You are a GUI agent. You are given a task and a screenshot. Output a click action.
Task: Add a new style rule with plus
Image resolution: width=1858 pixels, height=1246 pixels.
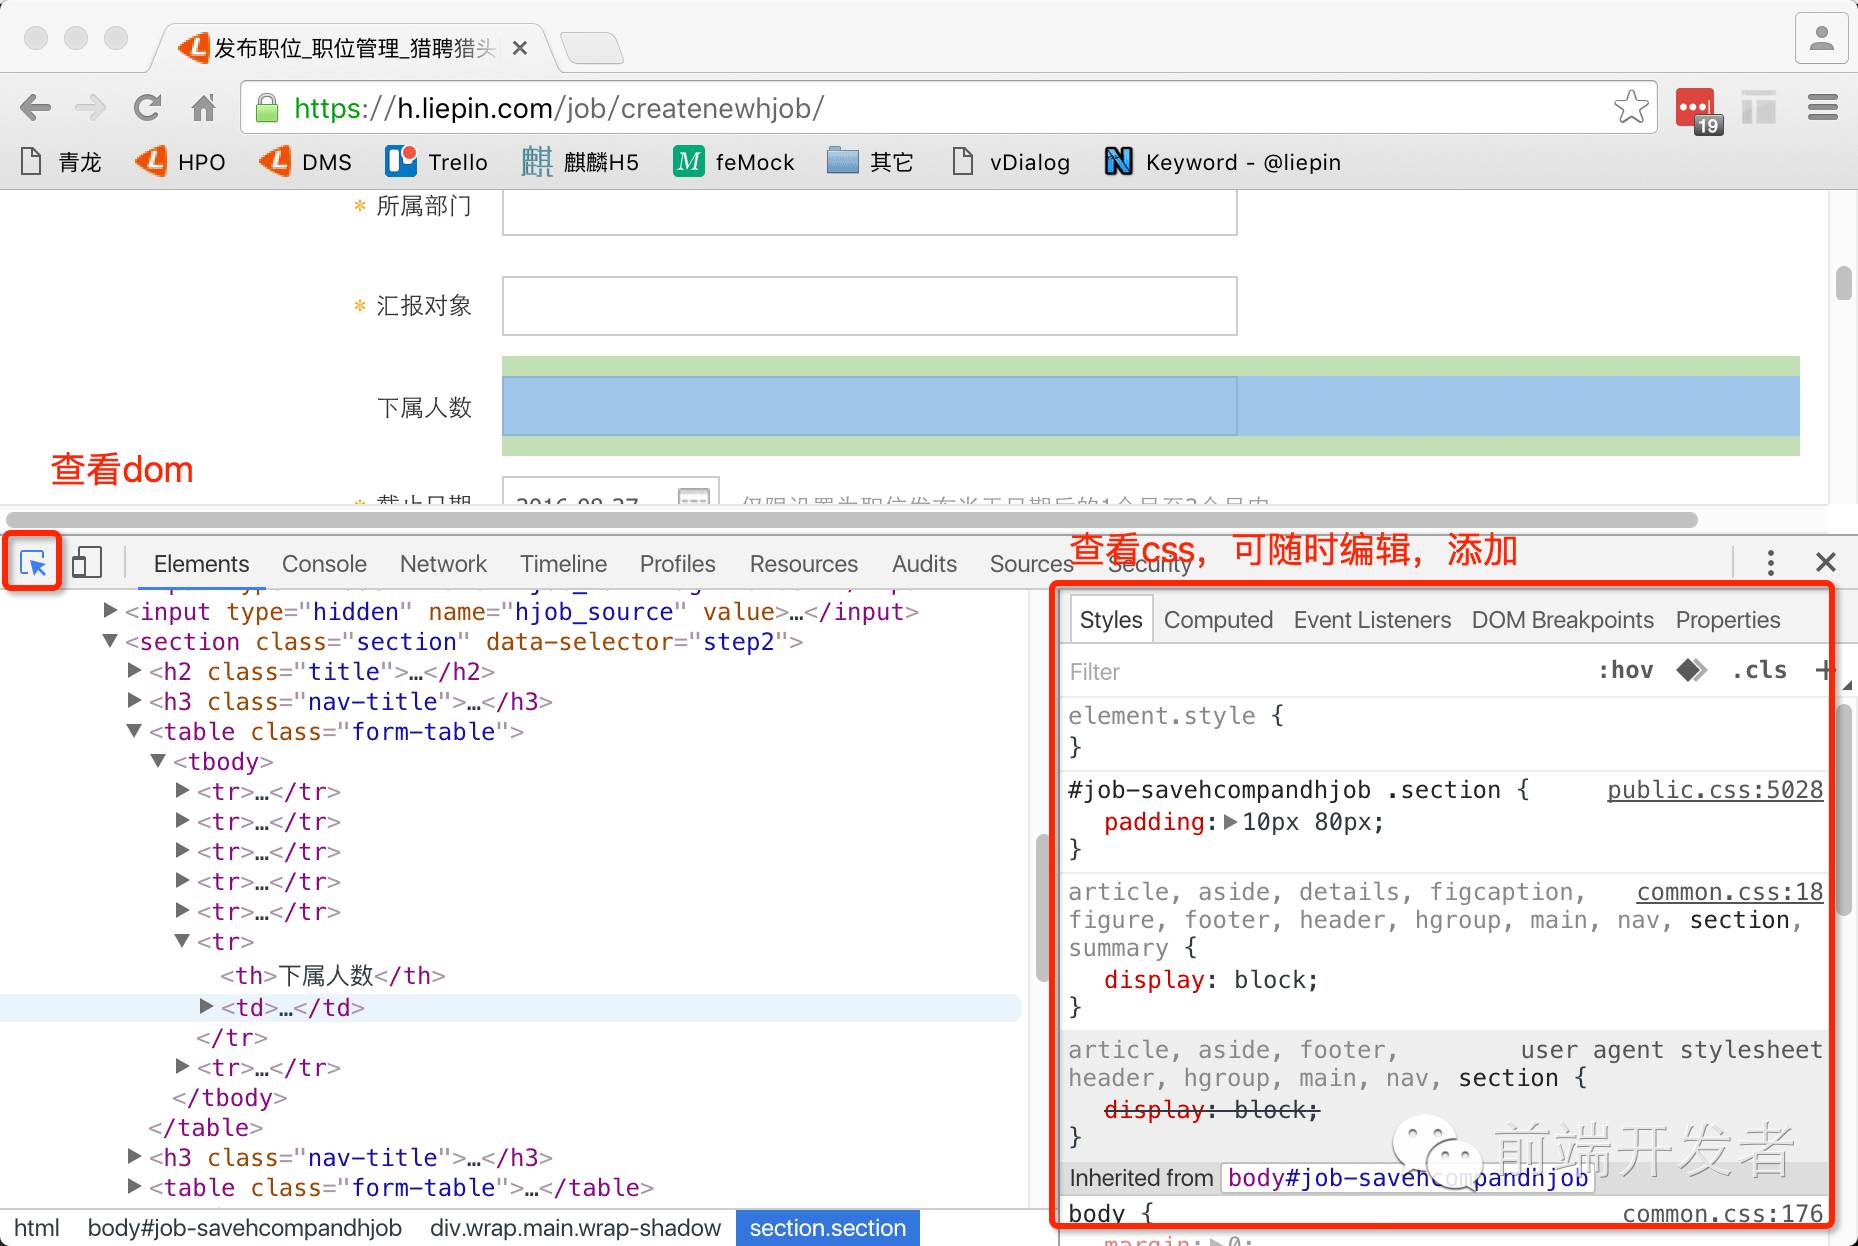[1824, 670]
